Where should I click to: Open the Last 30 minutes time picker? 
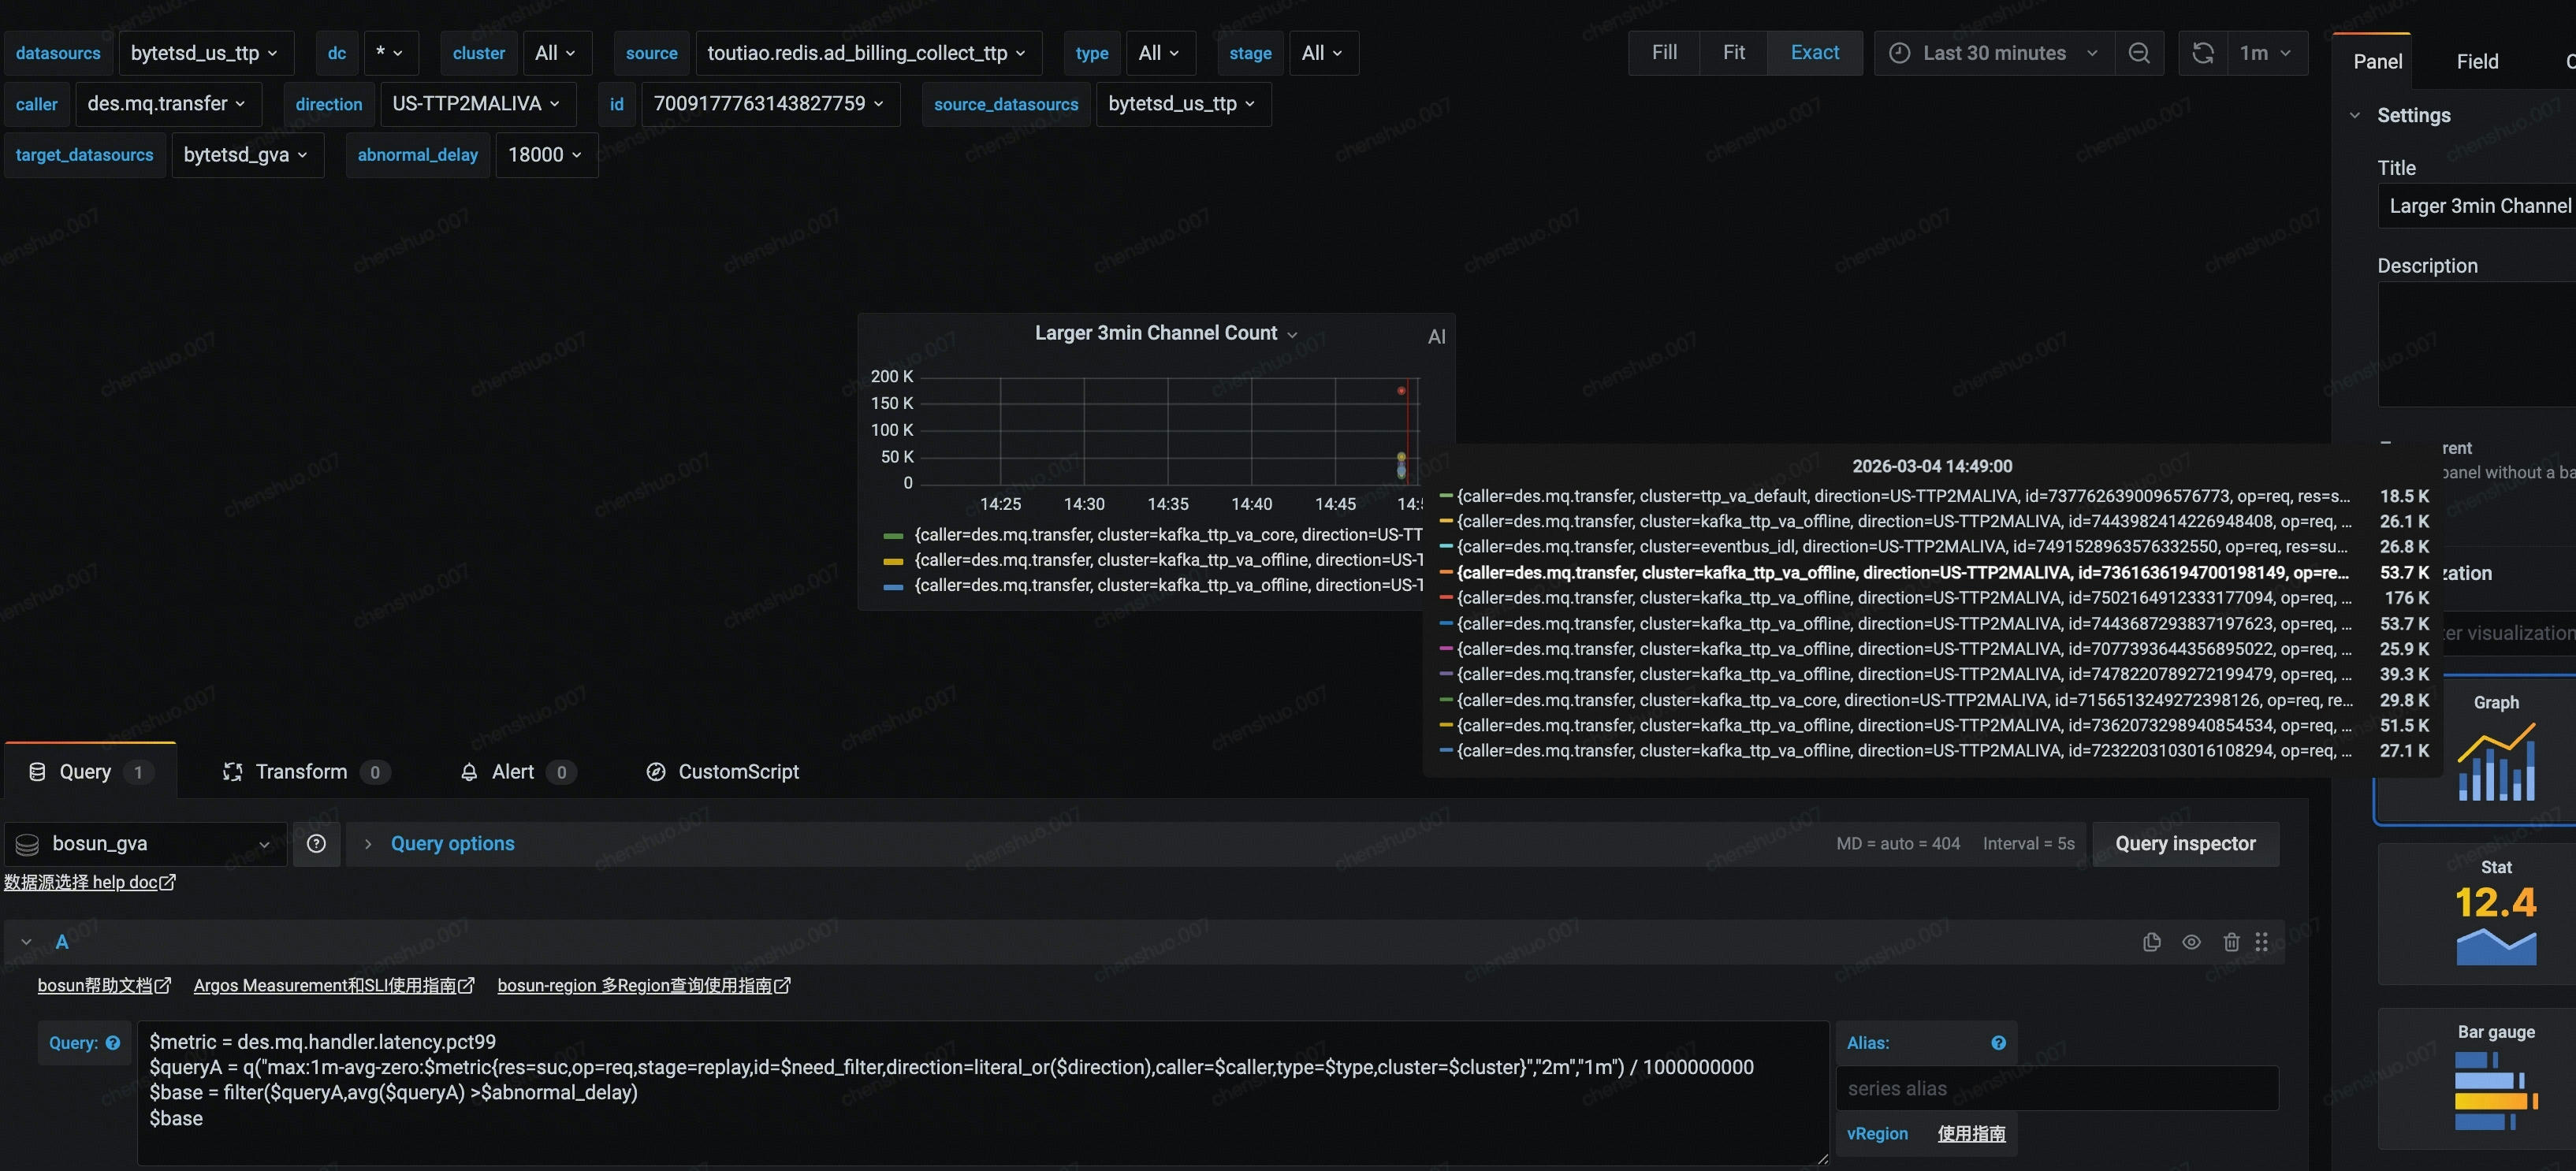click(x=1994, y=53)
